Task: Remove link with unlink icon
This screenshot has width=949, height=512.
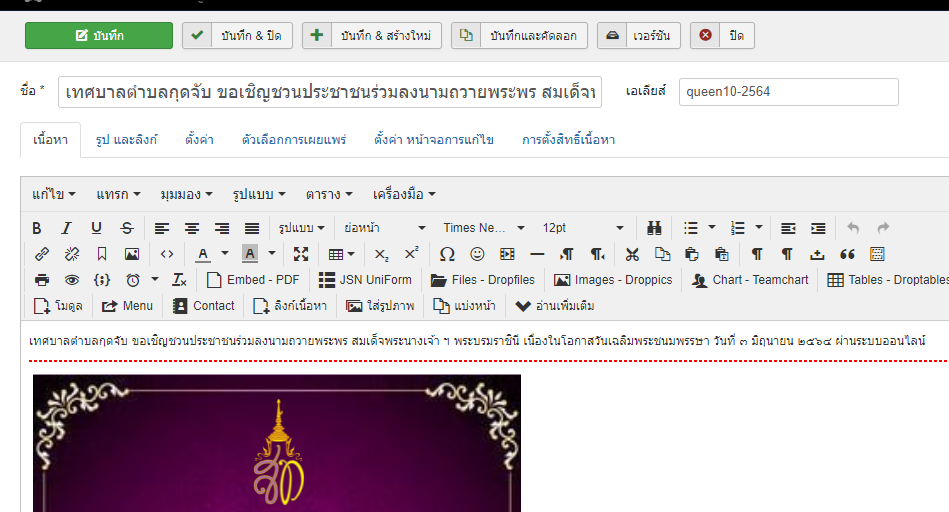Action: 72,254
